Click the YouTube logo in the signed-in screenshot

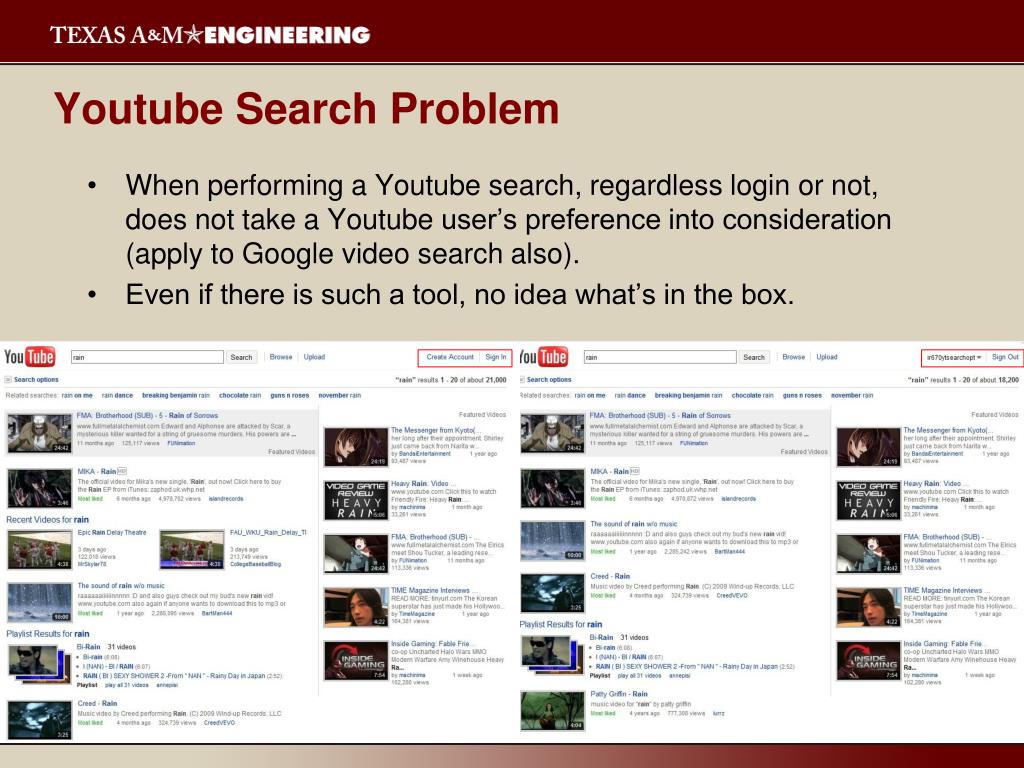[x=543, y=357]
